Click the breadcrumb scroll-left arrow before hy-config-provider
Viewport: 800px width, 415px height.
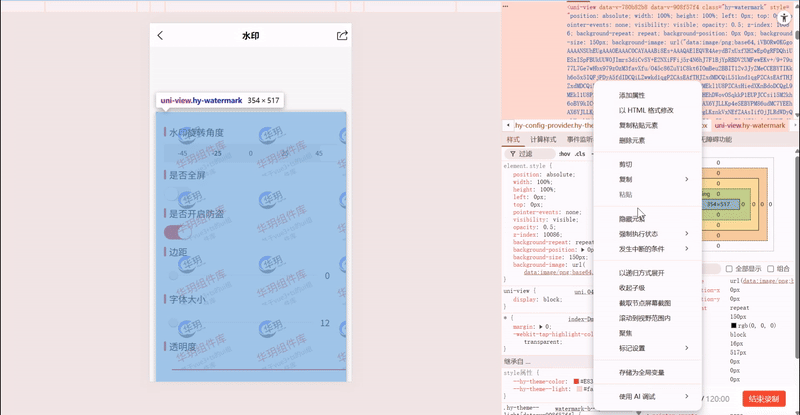pyautogui.click(x=508, y=125)
